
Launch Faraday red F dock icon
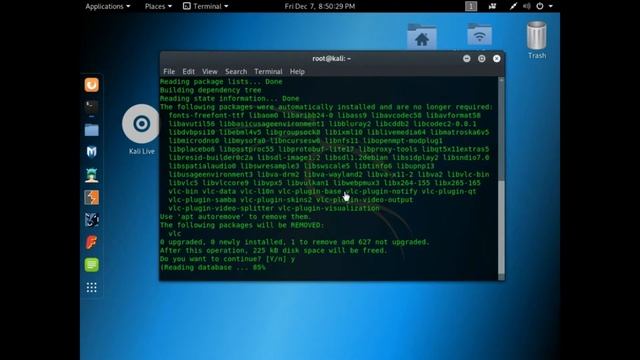(91, 242)
